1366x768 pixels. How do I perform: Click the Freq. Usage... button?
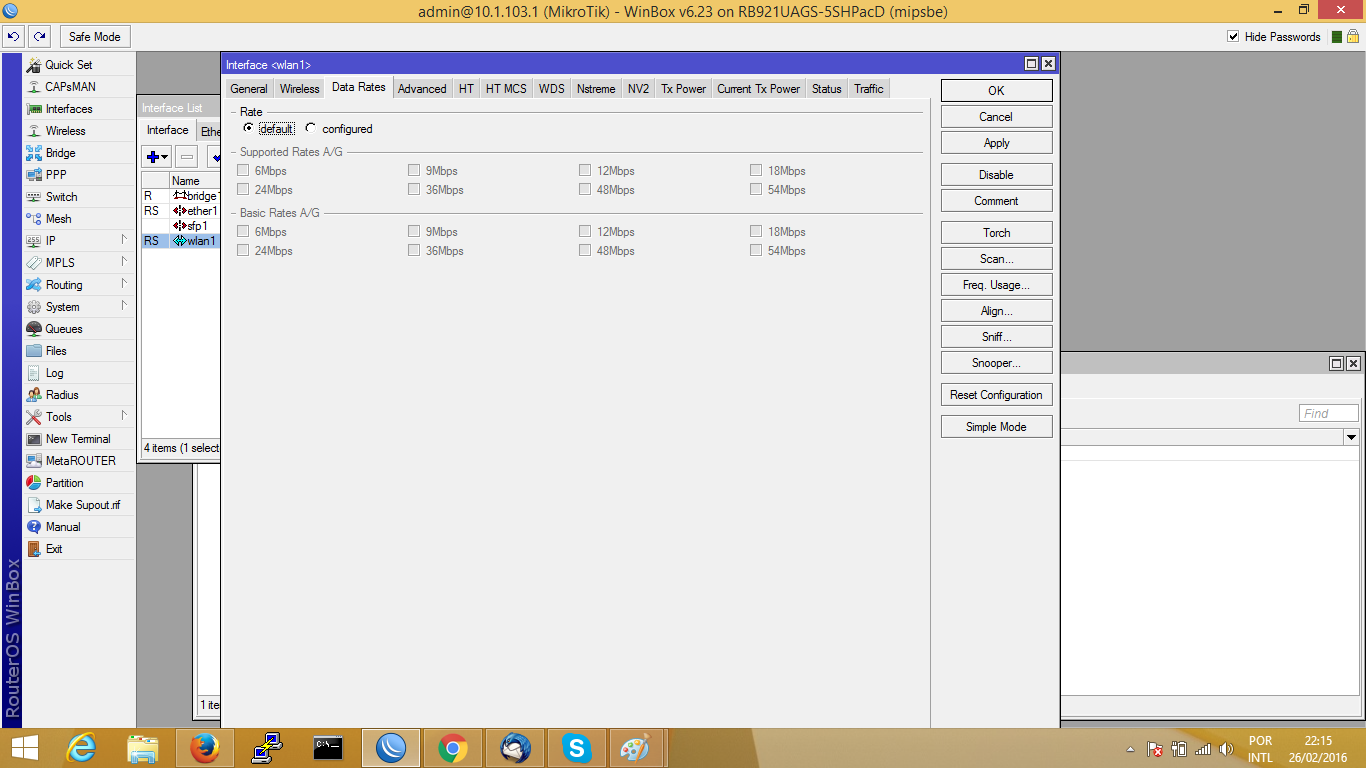tap(996, 285)
